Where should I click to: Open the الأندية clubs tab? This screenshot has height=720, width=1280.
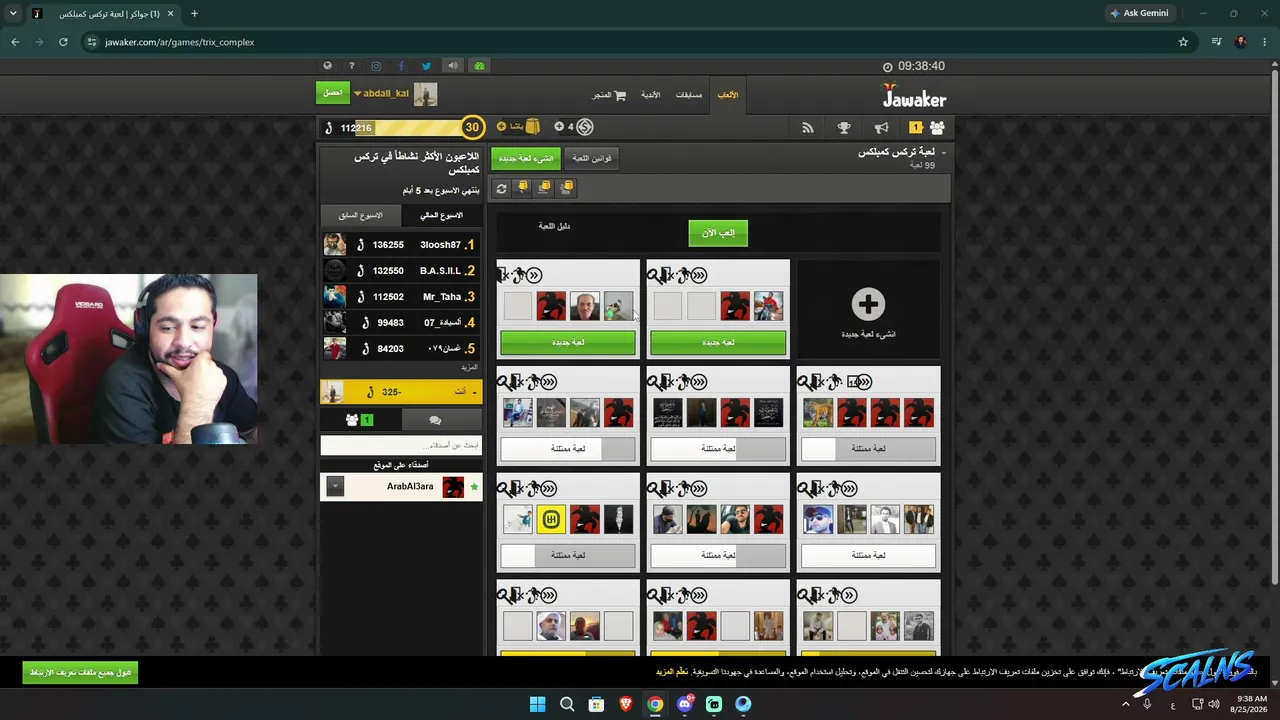650,95
